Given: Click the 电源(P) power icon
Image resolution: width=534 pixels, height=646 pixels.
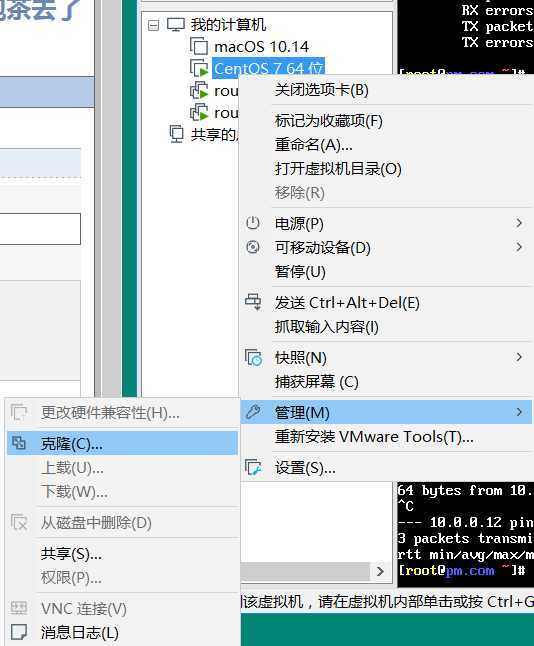Looking at the screenshot, I should tap(253, 223).
